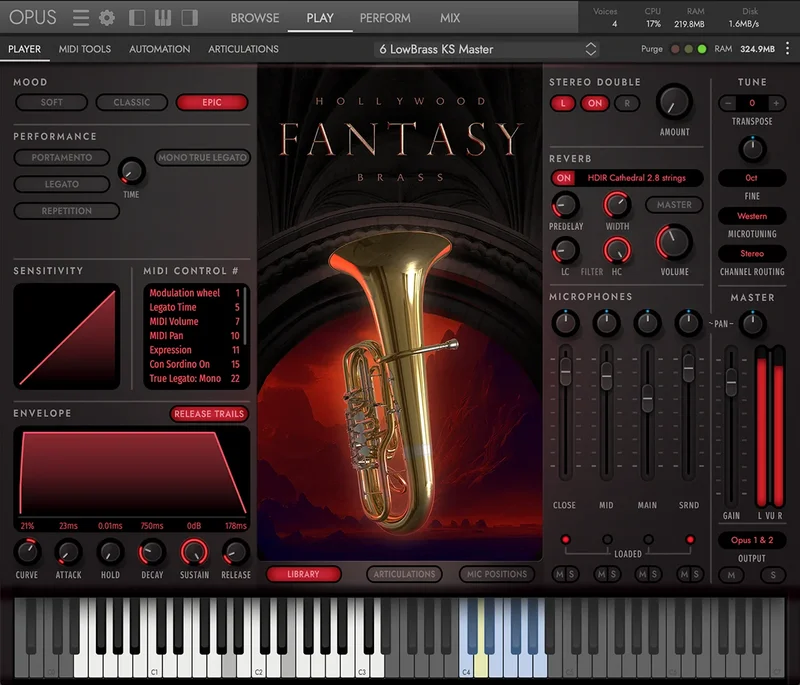Image resolution: width=800 pixels, height=685 pixels.
Task: Increase transpose with the plus button
Action: 776,103
